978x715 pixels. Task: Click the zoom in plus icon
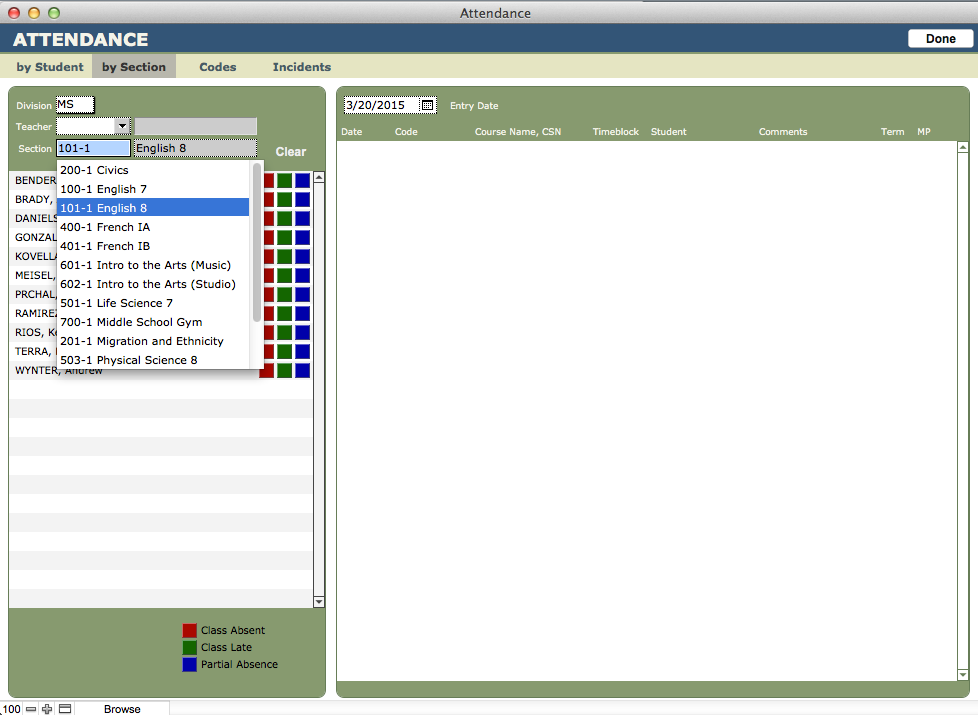point(47,708)
